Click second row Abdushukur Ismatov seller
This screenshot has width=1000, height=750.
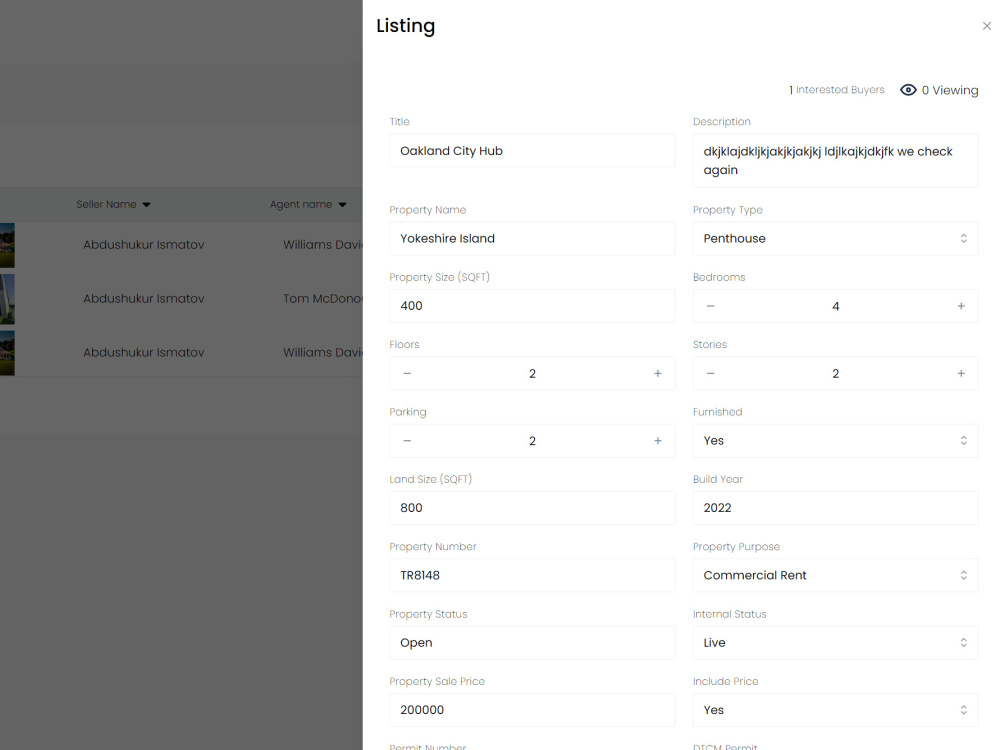pos(143,298)
